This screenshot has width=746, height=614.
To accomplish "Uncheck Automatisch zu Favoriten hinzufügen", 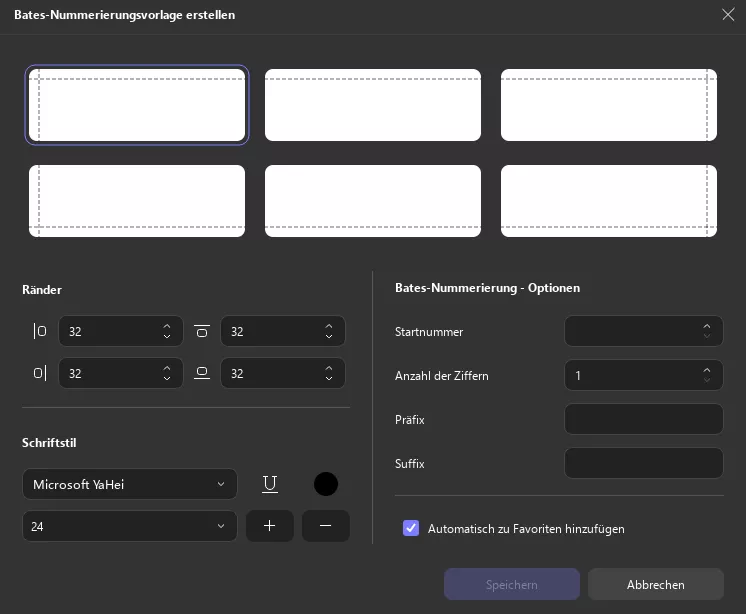I will [411, 528].
